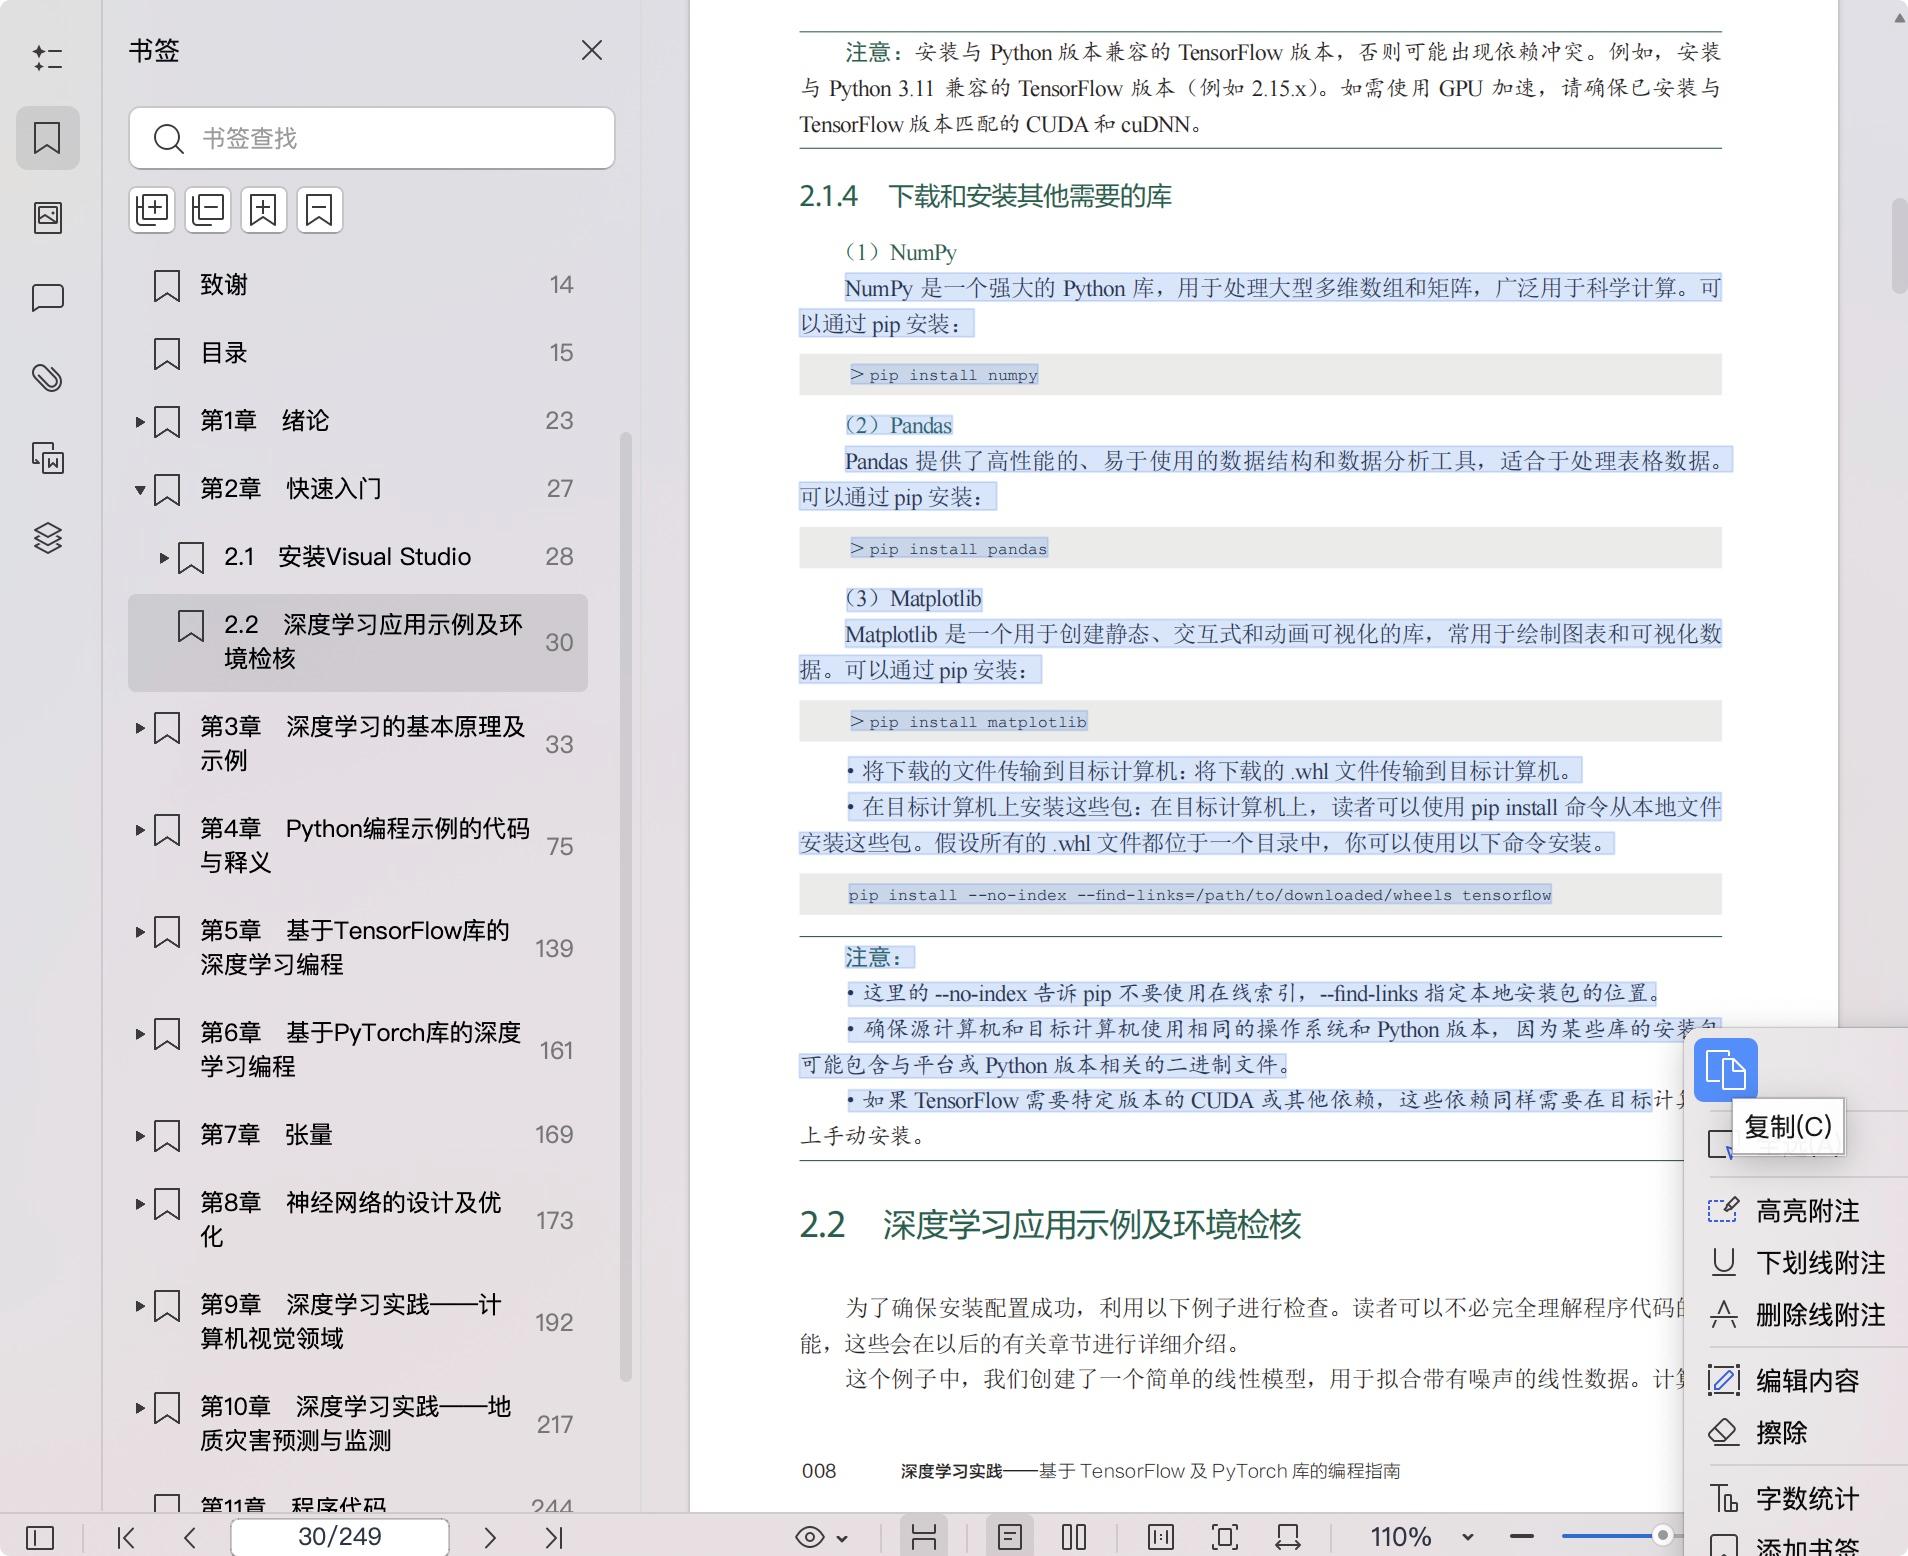Click the fit width icon
Screen dimensions: 1908x1556
click(1289, 1537)
